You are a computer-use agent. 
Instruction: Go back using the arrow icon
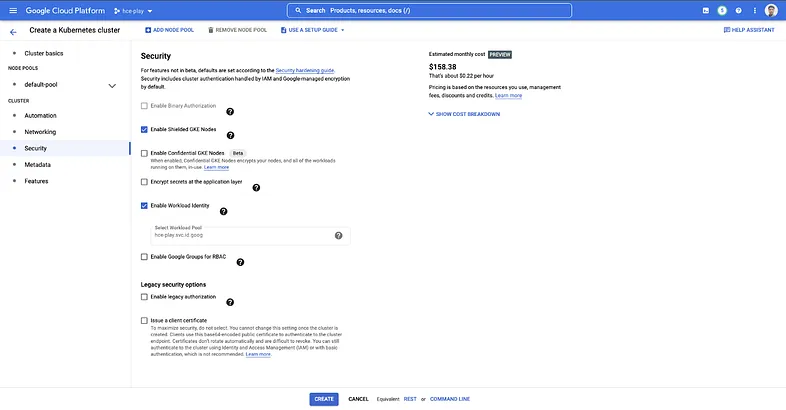(13, 32)
